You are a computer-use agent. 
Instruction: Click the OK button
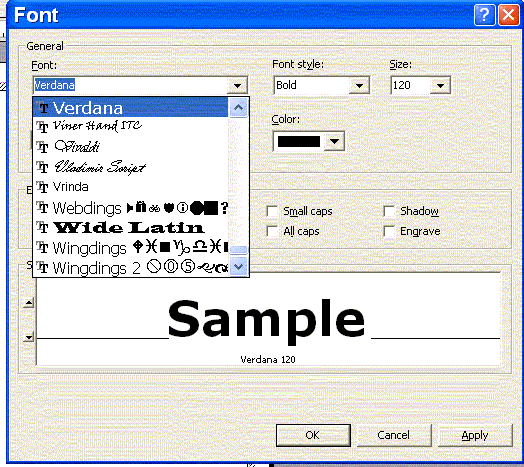(x=313, y=435)
